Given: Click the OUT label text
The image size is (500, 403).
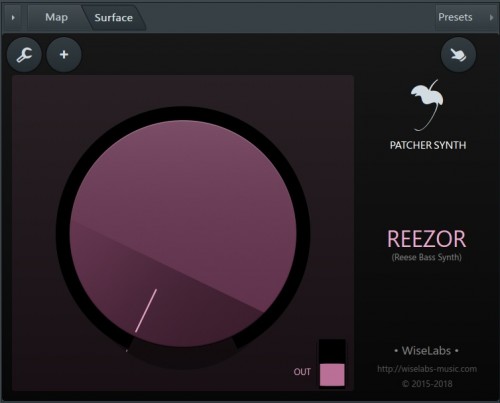Looking at the screenshot, I should click(302, 372).
